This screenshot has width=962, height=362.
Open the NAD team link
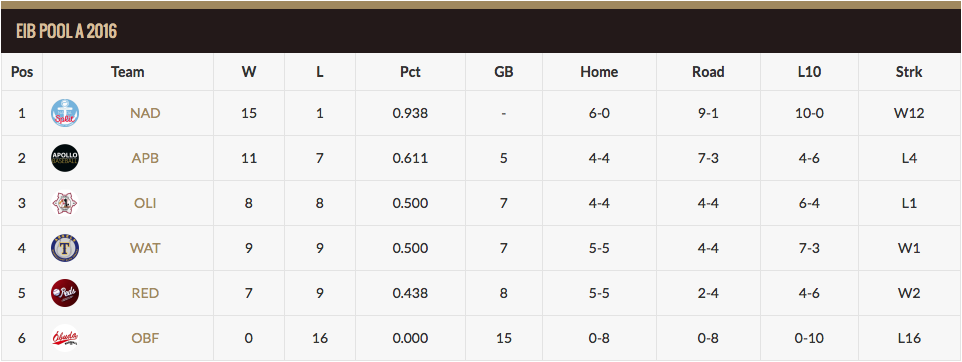pyautogui.click(x=145, y=114)
